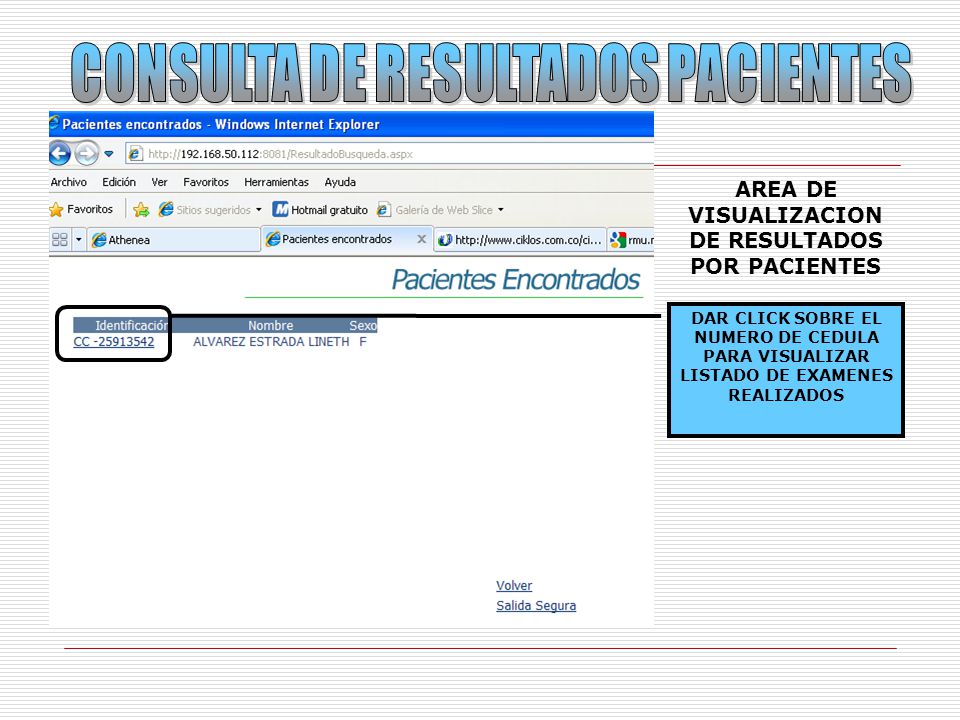This screenshot has height=720, width=960.
Task: Open the tab list dropdown arrow
Action: [x=78, y=239]
